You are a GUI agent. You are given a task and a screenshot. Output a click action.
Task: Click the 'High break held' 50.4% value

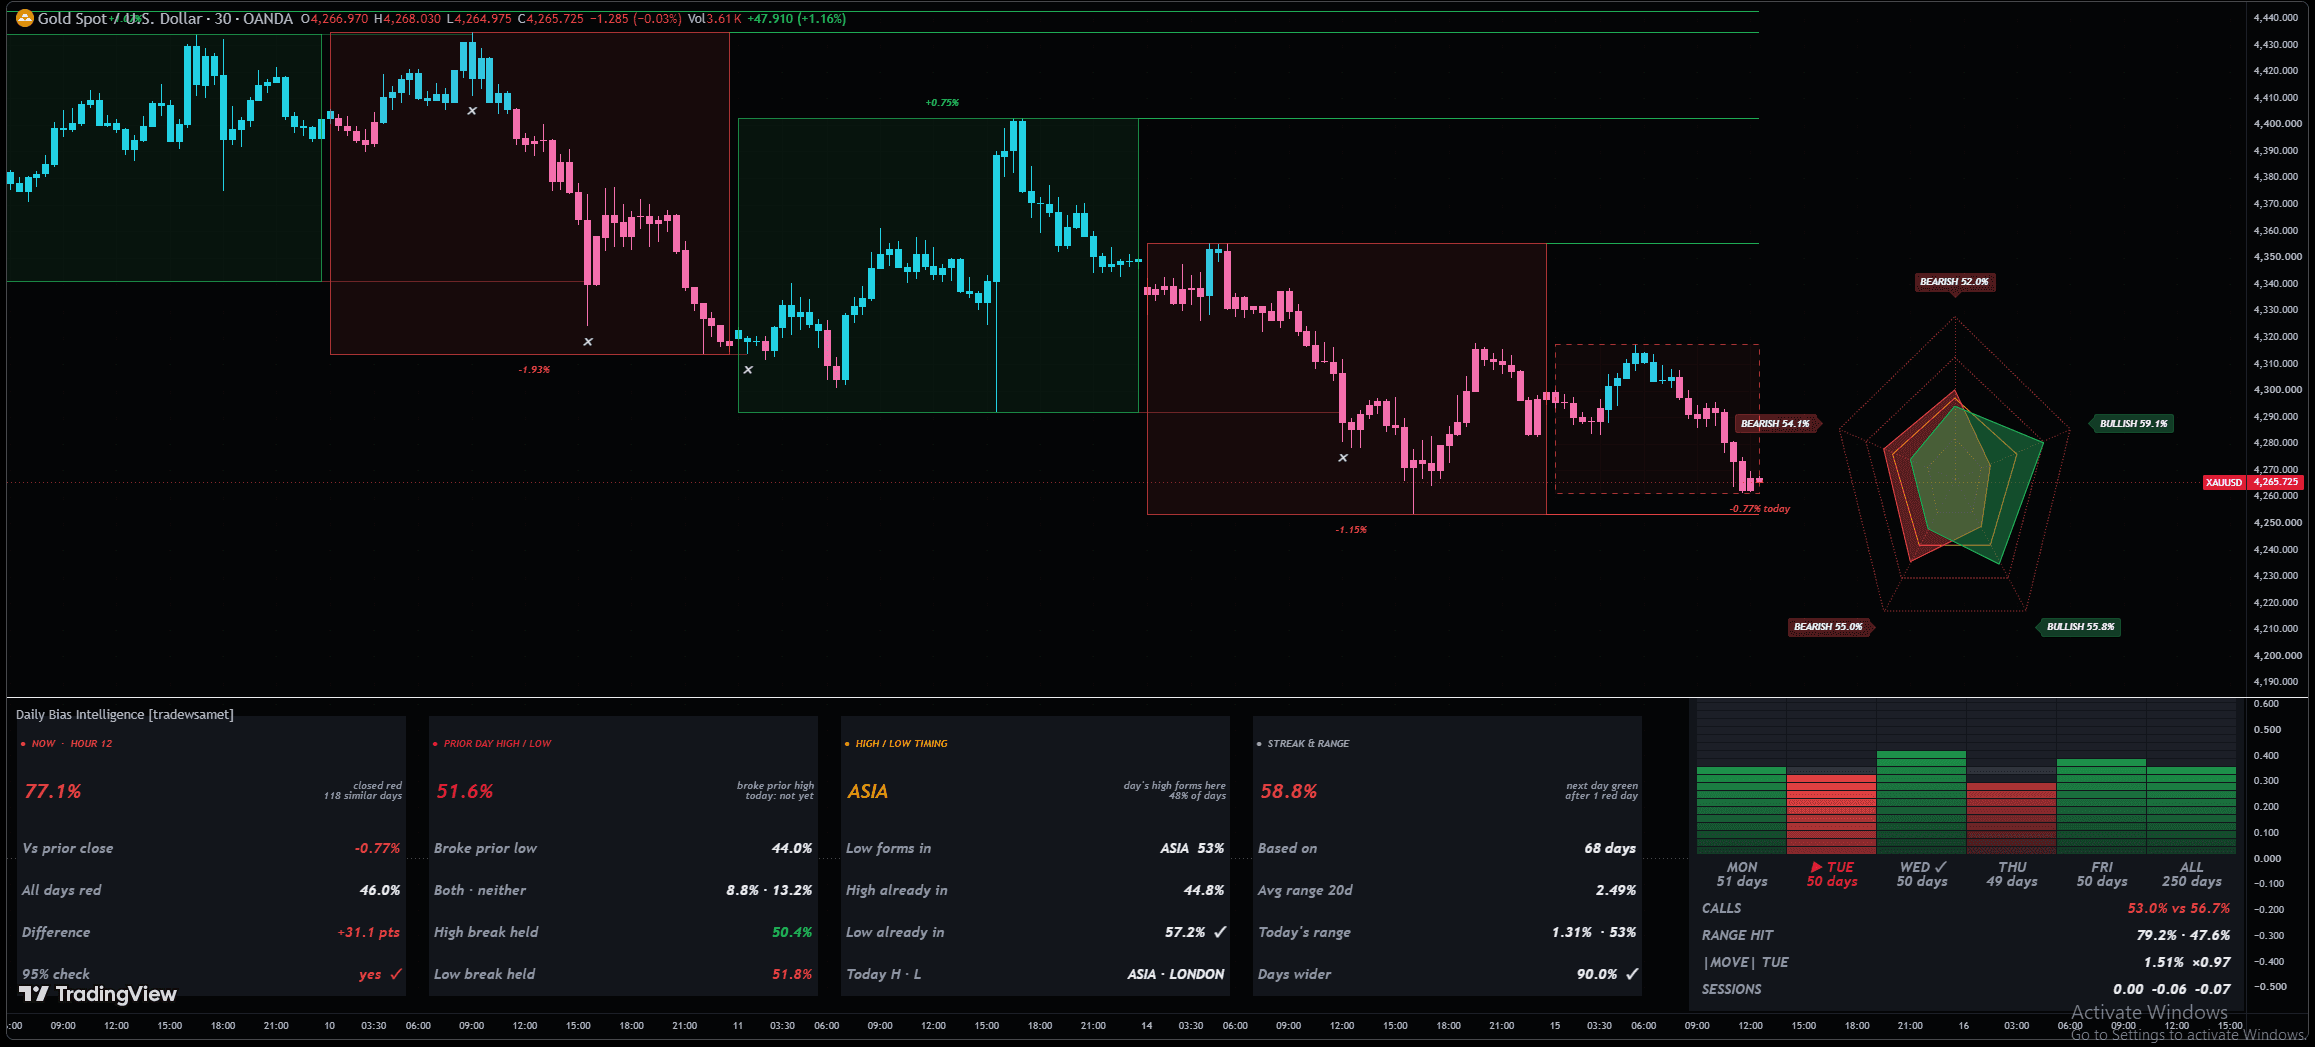pos(792,932)
